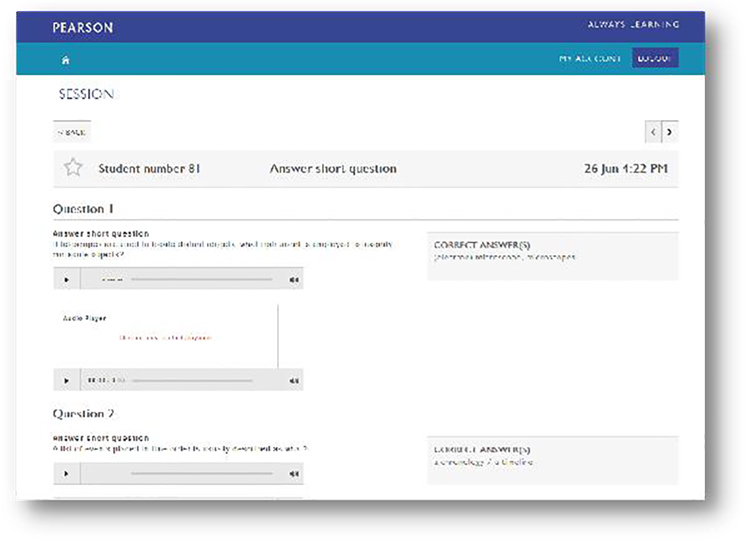Click the Audio Player panel message
The height and width of the screenshot is (543, 750).
point(166,338)
